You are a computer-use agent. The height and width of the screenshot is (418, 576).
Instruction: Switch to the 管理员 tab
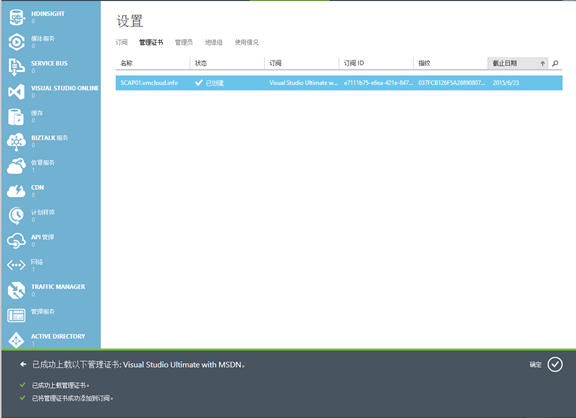(x=184, y=42)
